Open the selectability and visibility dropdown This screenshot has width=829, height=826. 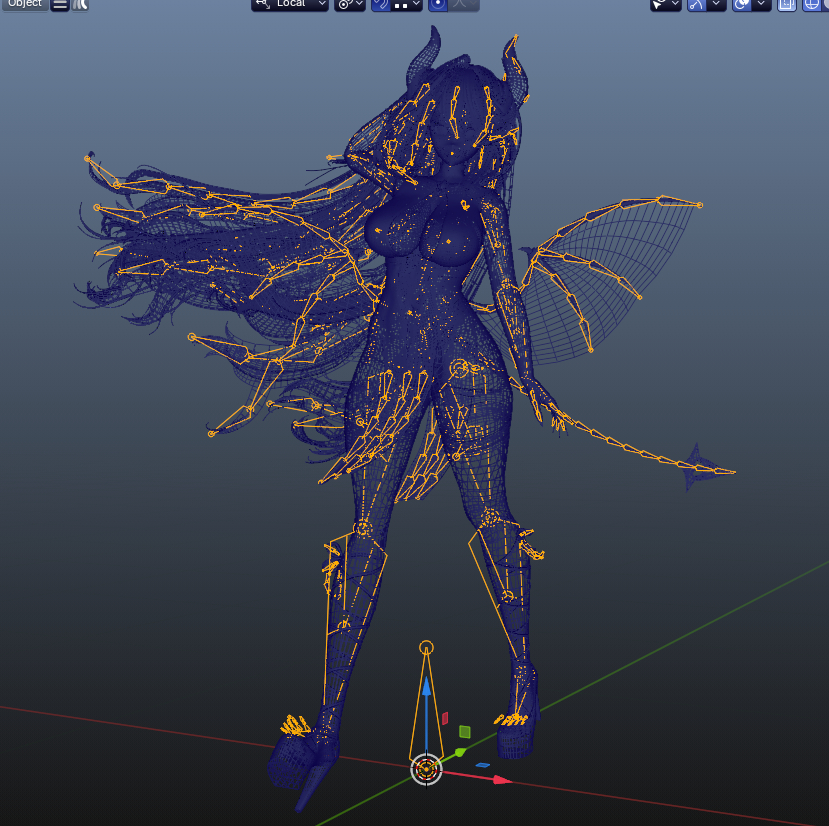point(666,4)
